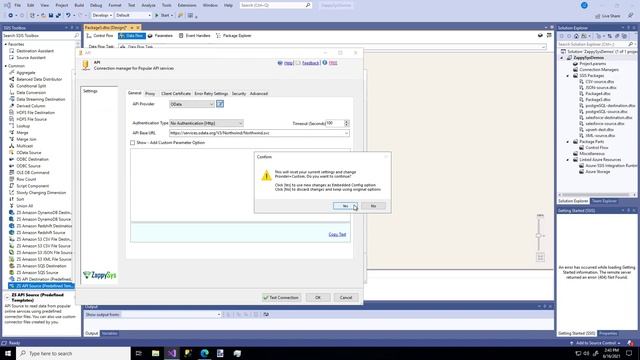Screen dimensions: 640x360
Task: Open the Feedback link in API dialog
Action: pyautogui.click(x=310, y=63)
